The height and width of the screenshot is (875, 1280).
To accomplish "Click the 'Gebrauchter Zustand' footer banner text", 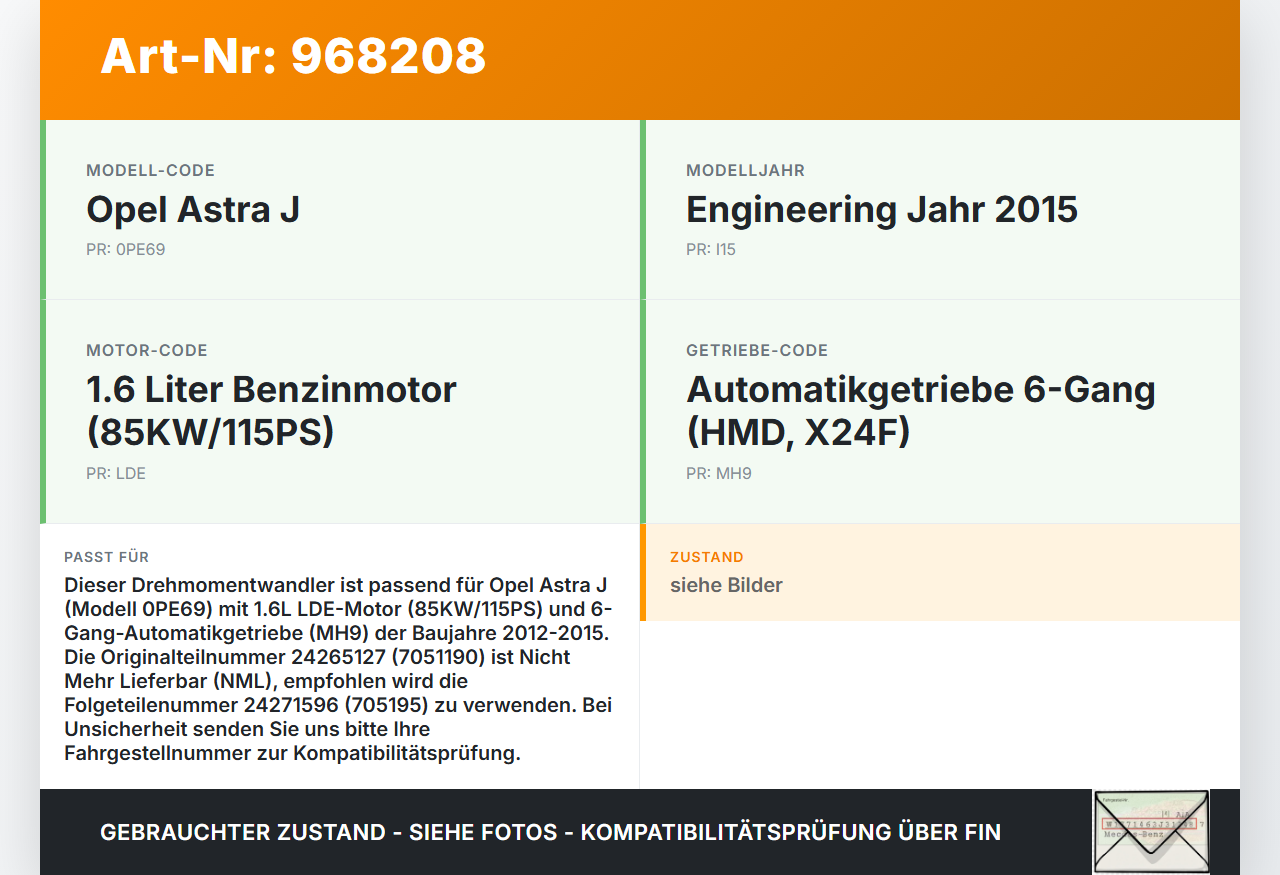I will pyautogui.click(x=550, y=832).
